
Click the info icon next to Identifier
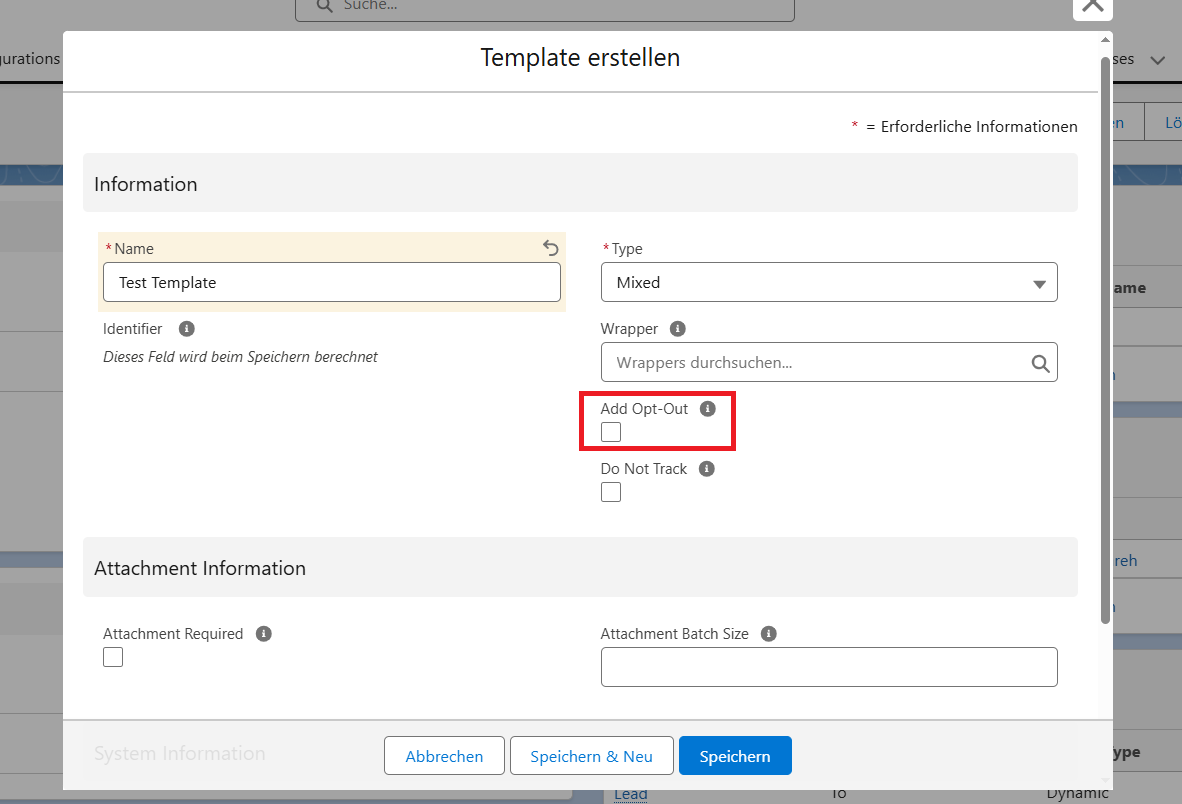[x=186, y=329]
